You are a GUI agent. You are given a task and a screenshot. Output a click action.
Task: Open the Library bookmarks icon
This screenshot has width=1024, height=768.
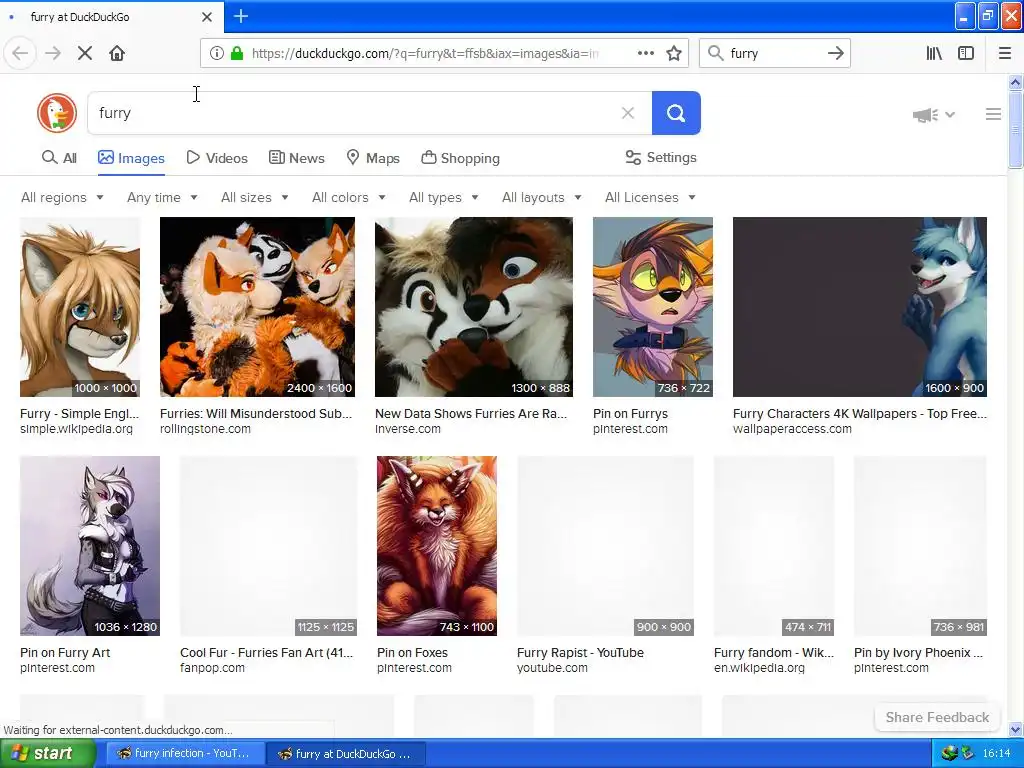point(934,53)
